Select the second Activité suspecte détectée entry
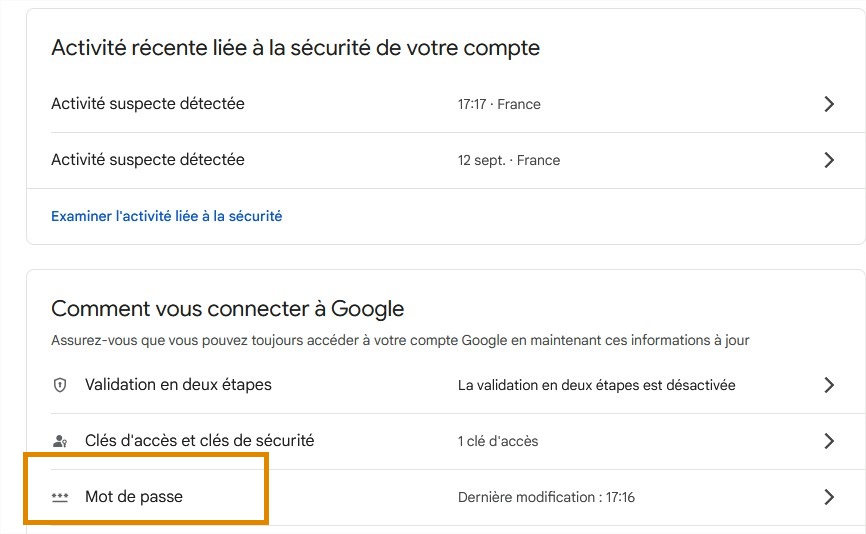Viewport: 866px width, 534px height. 148,160
